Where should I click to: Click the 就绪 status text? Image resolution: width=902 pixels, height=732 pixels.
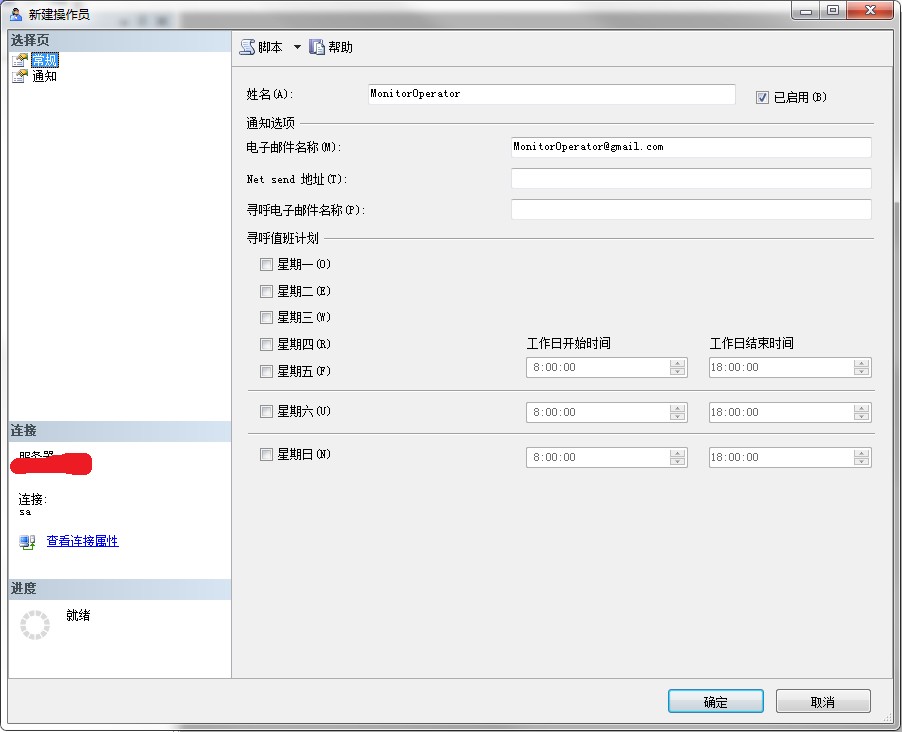pyautogui.click(x=78, y=616)
